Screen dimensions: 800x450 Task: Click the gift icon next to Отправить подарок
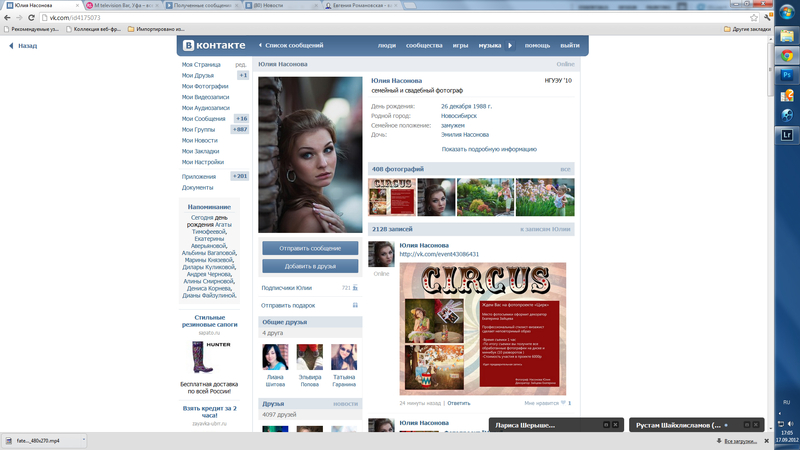[355, 305]
